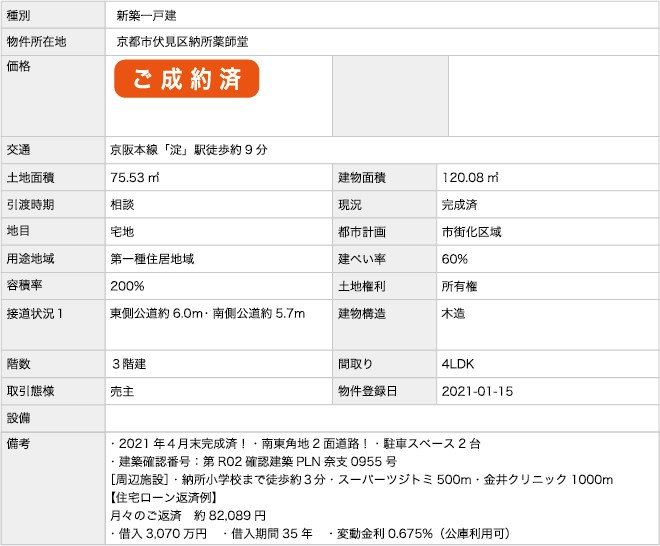The image size is (660, 546).
Task: Click the 第一種住居地域 value
Action: [152, 258]
